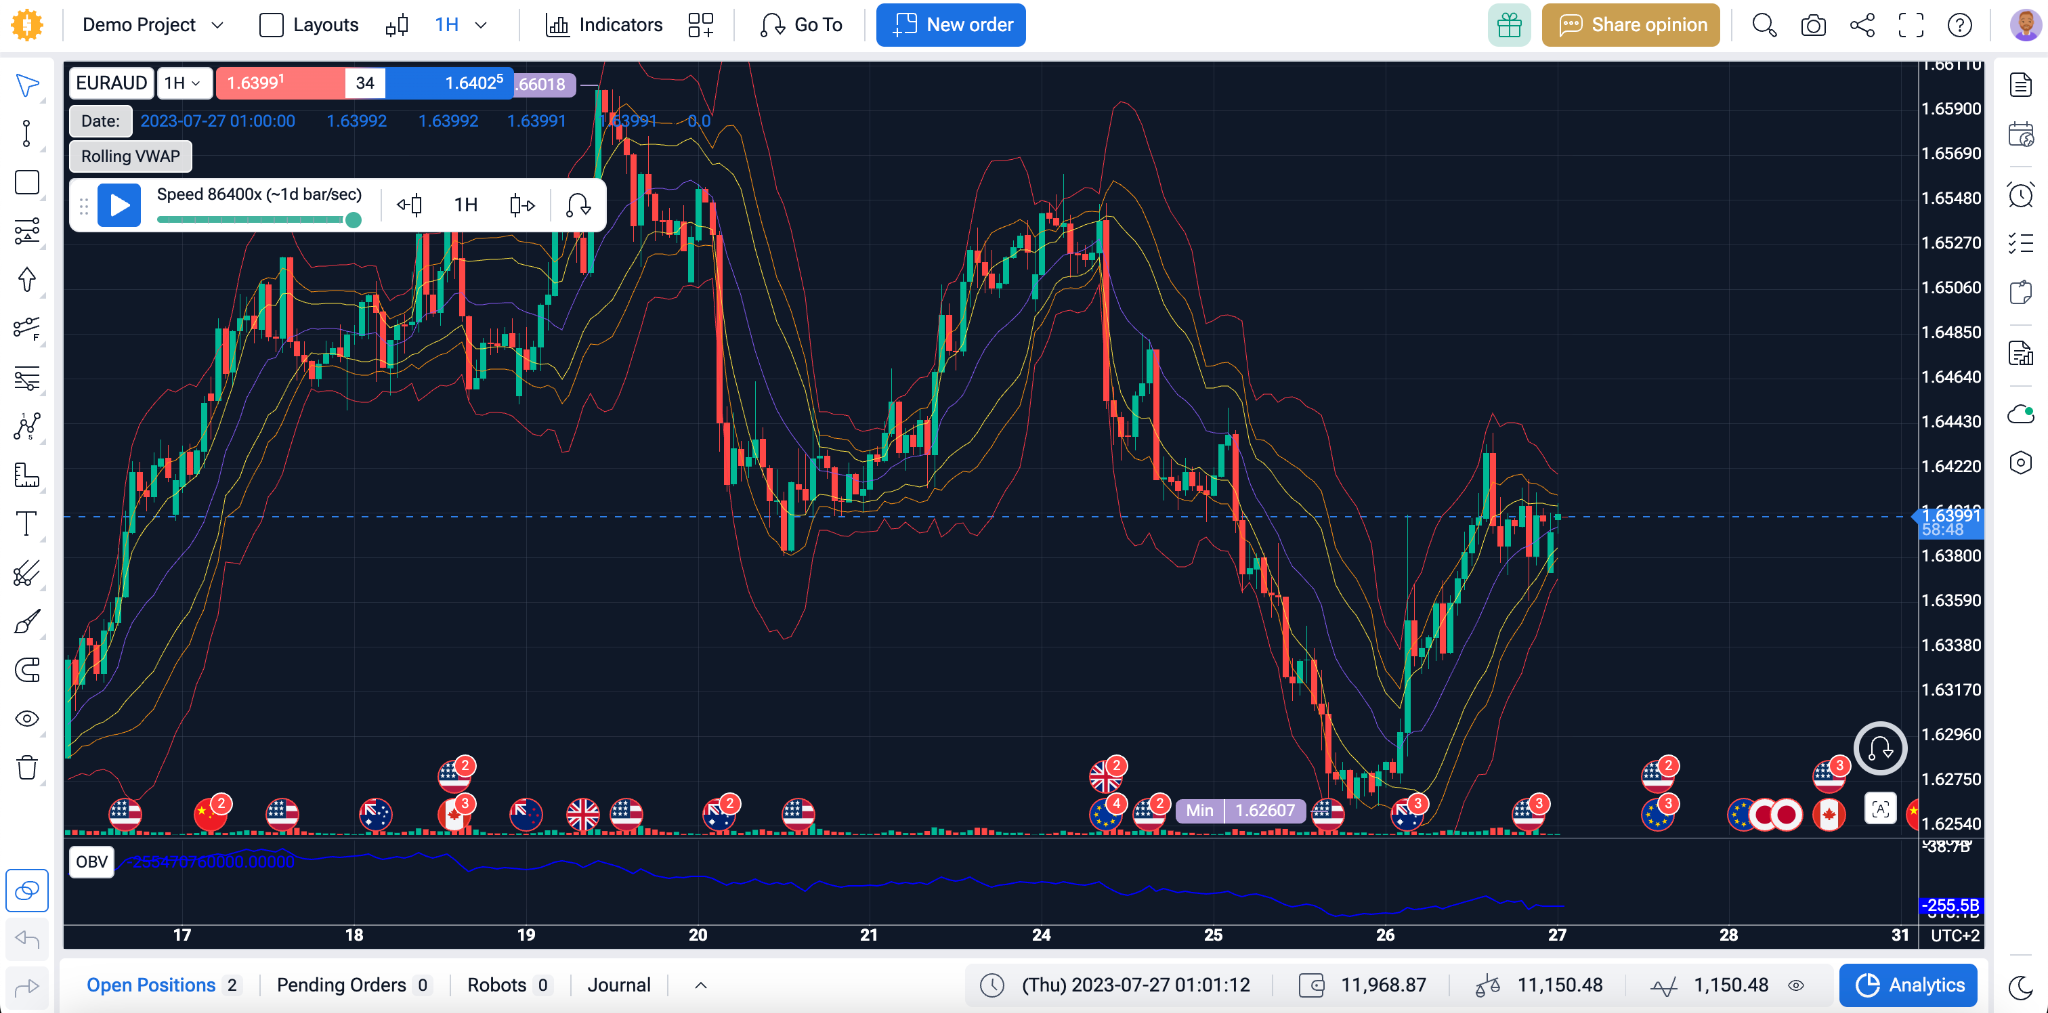Open the search magnifier
2048x1013 pixels.
pos(1765,25)
